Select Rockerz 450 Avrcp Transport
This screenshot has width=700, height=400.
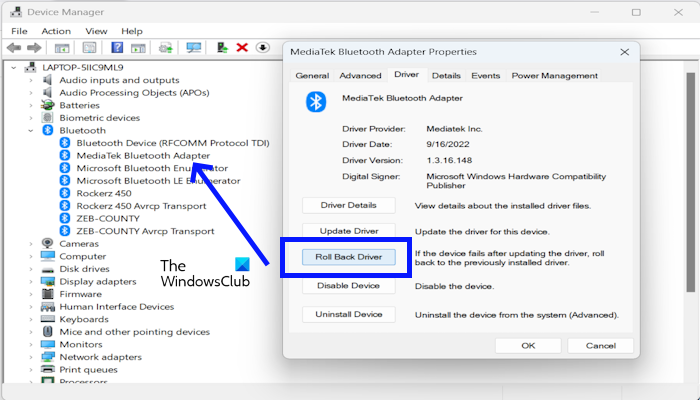pos(141,206)
